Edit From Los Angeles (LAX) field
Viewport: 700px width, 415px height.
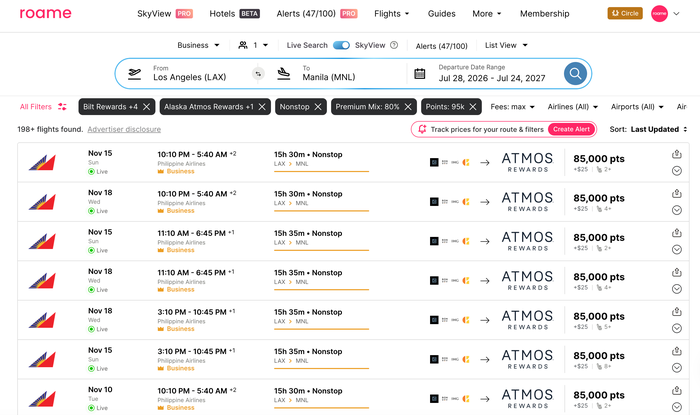(x=190, y=74)
